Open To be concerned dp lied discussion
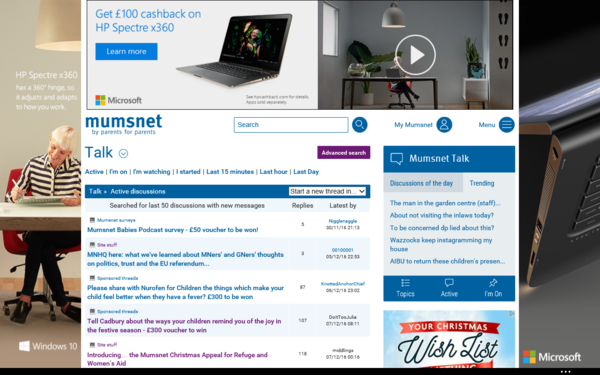This screenshot has height=375, width=600. pyautogui.click(x=442, y=228)
